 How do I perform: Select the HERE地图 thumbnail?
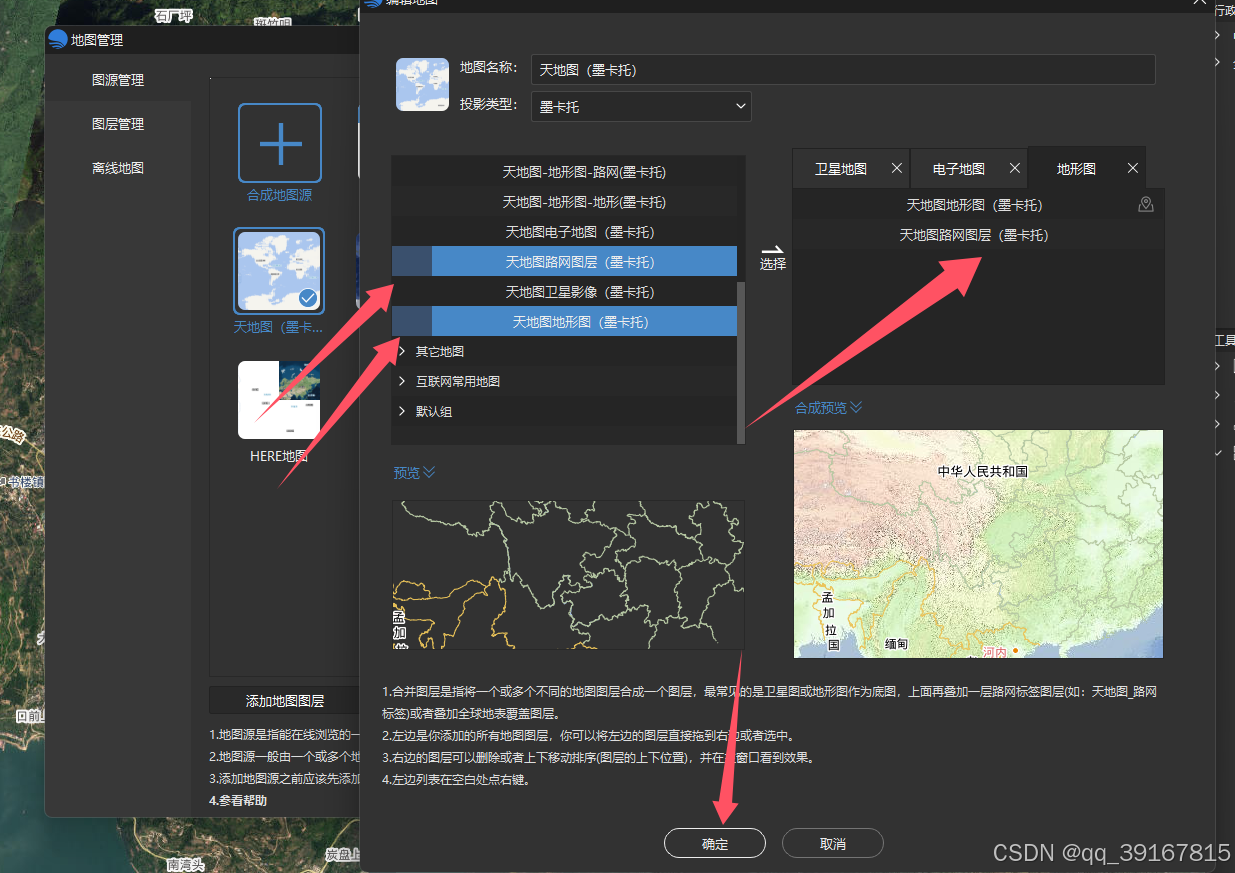279,400
